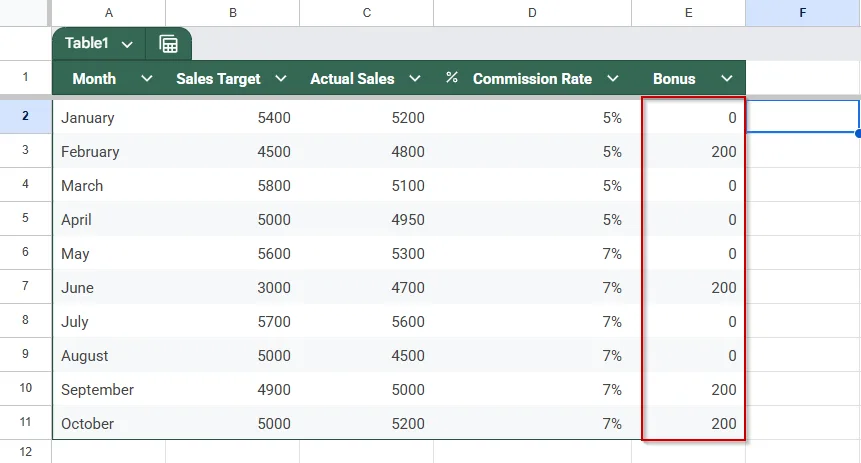Click the table view calculator icon

[169, 44]
